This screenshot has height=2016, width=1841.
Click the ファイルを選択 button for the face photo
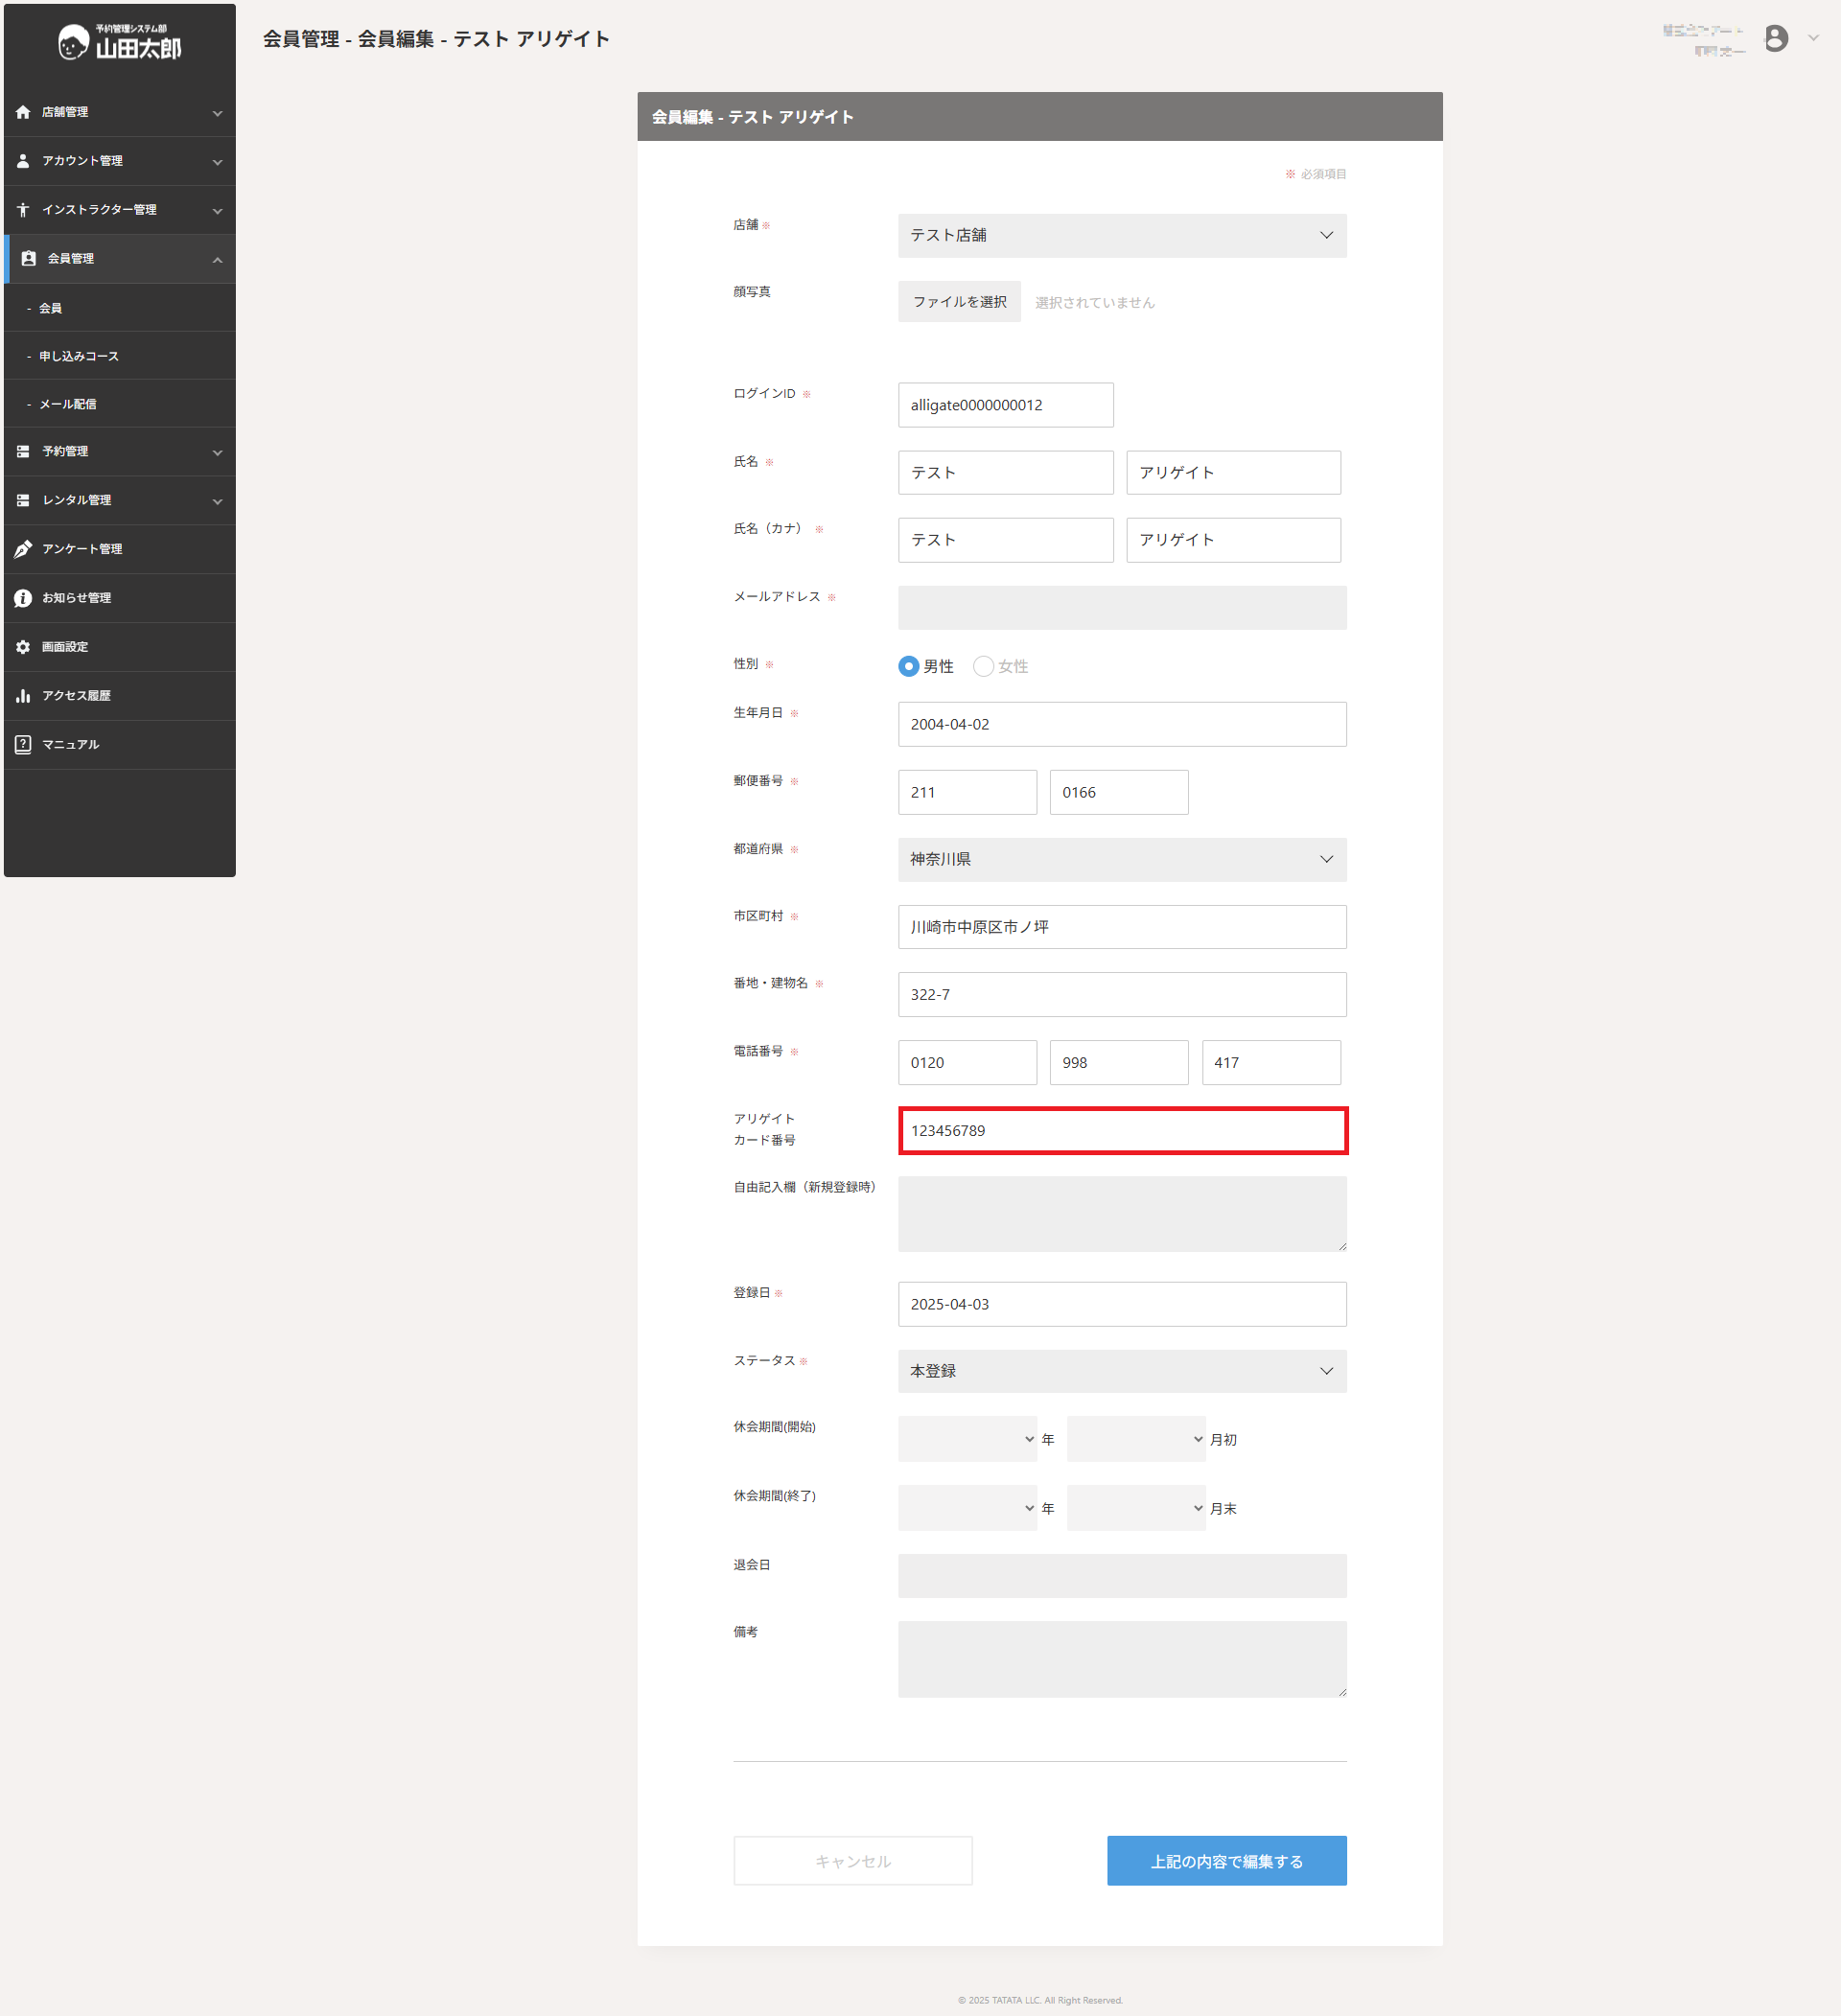click(x=959, y=301)
